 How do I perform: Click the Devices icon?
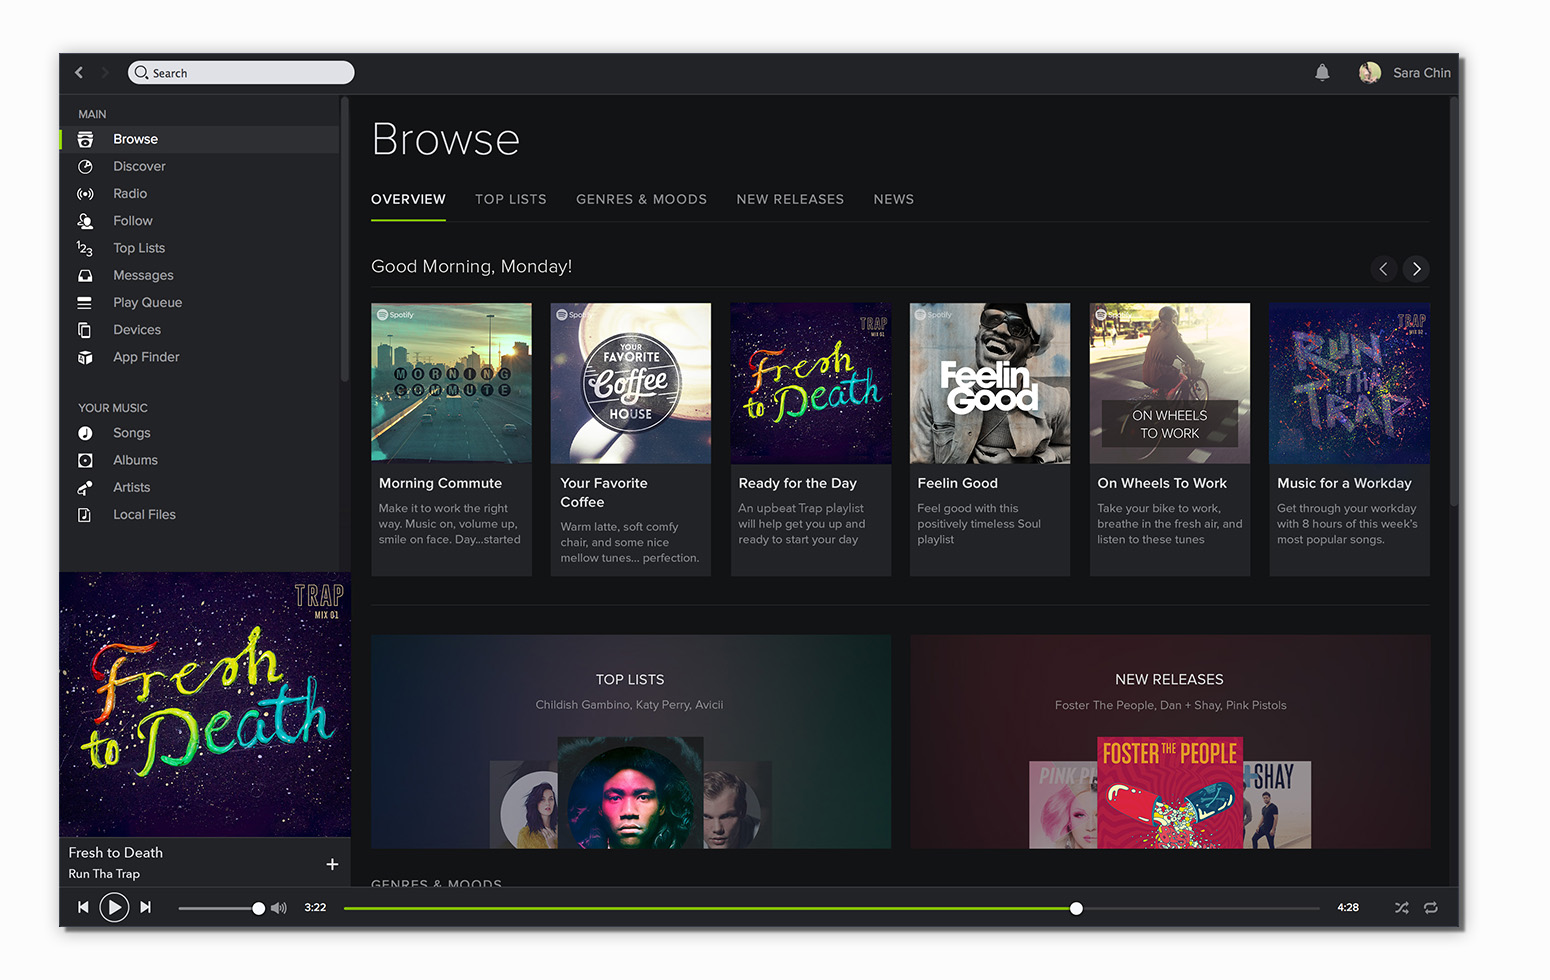coord(85,330)
